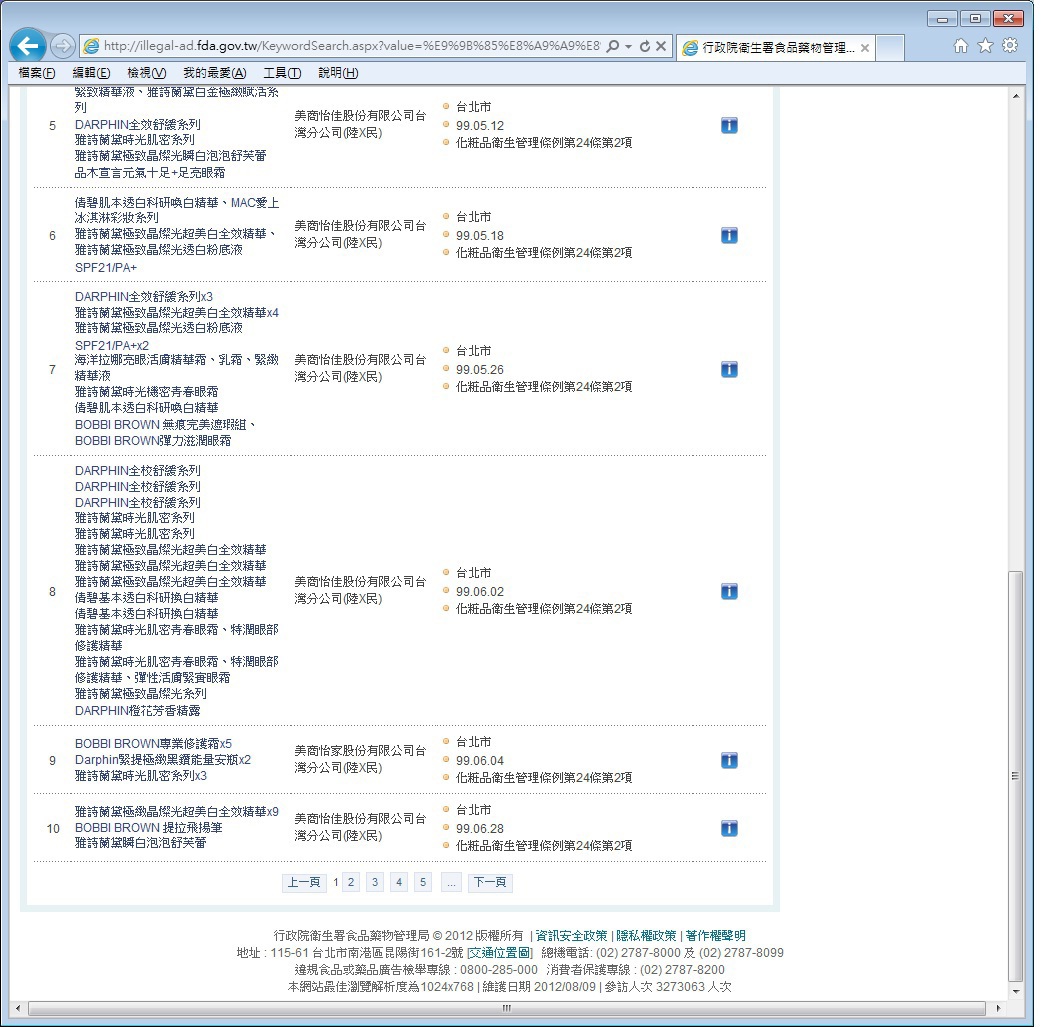This screenshot has width=1054, height=1027.
Task: Close the 行政院衛生署食品藥物管理 tab
Action: pos(864,48)
